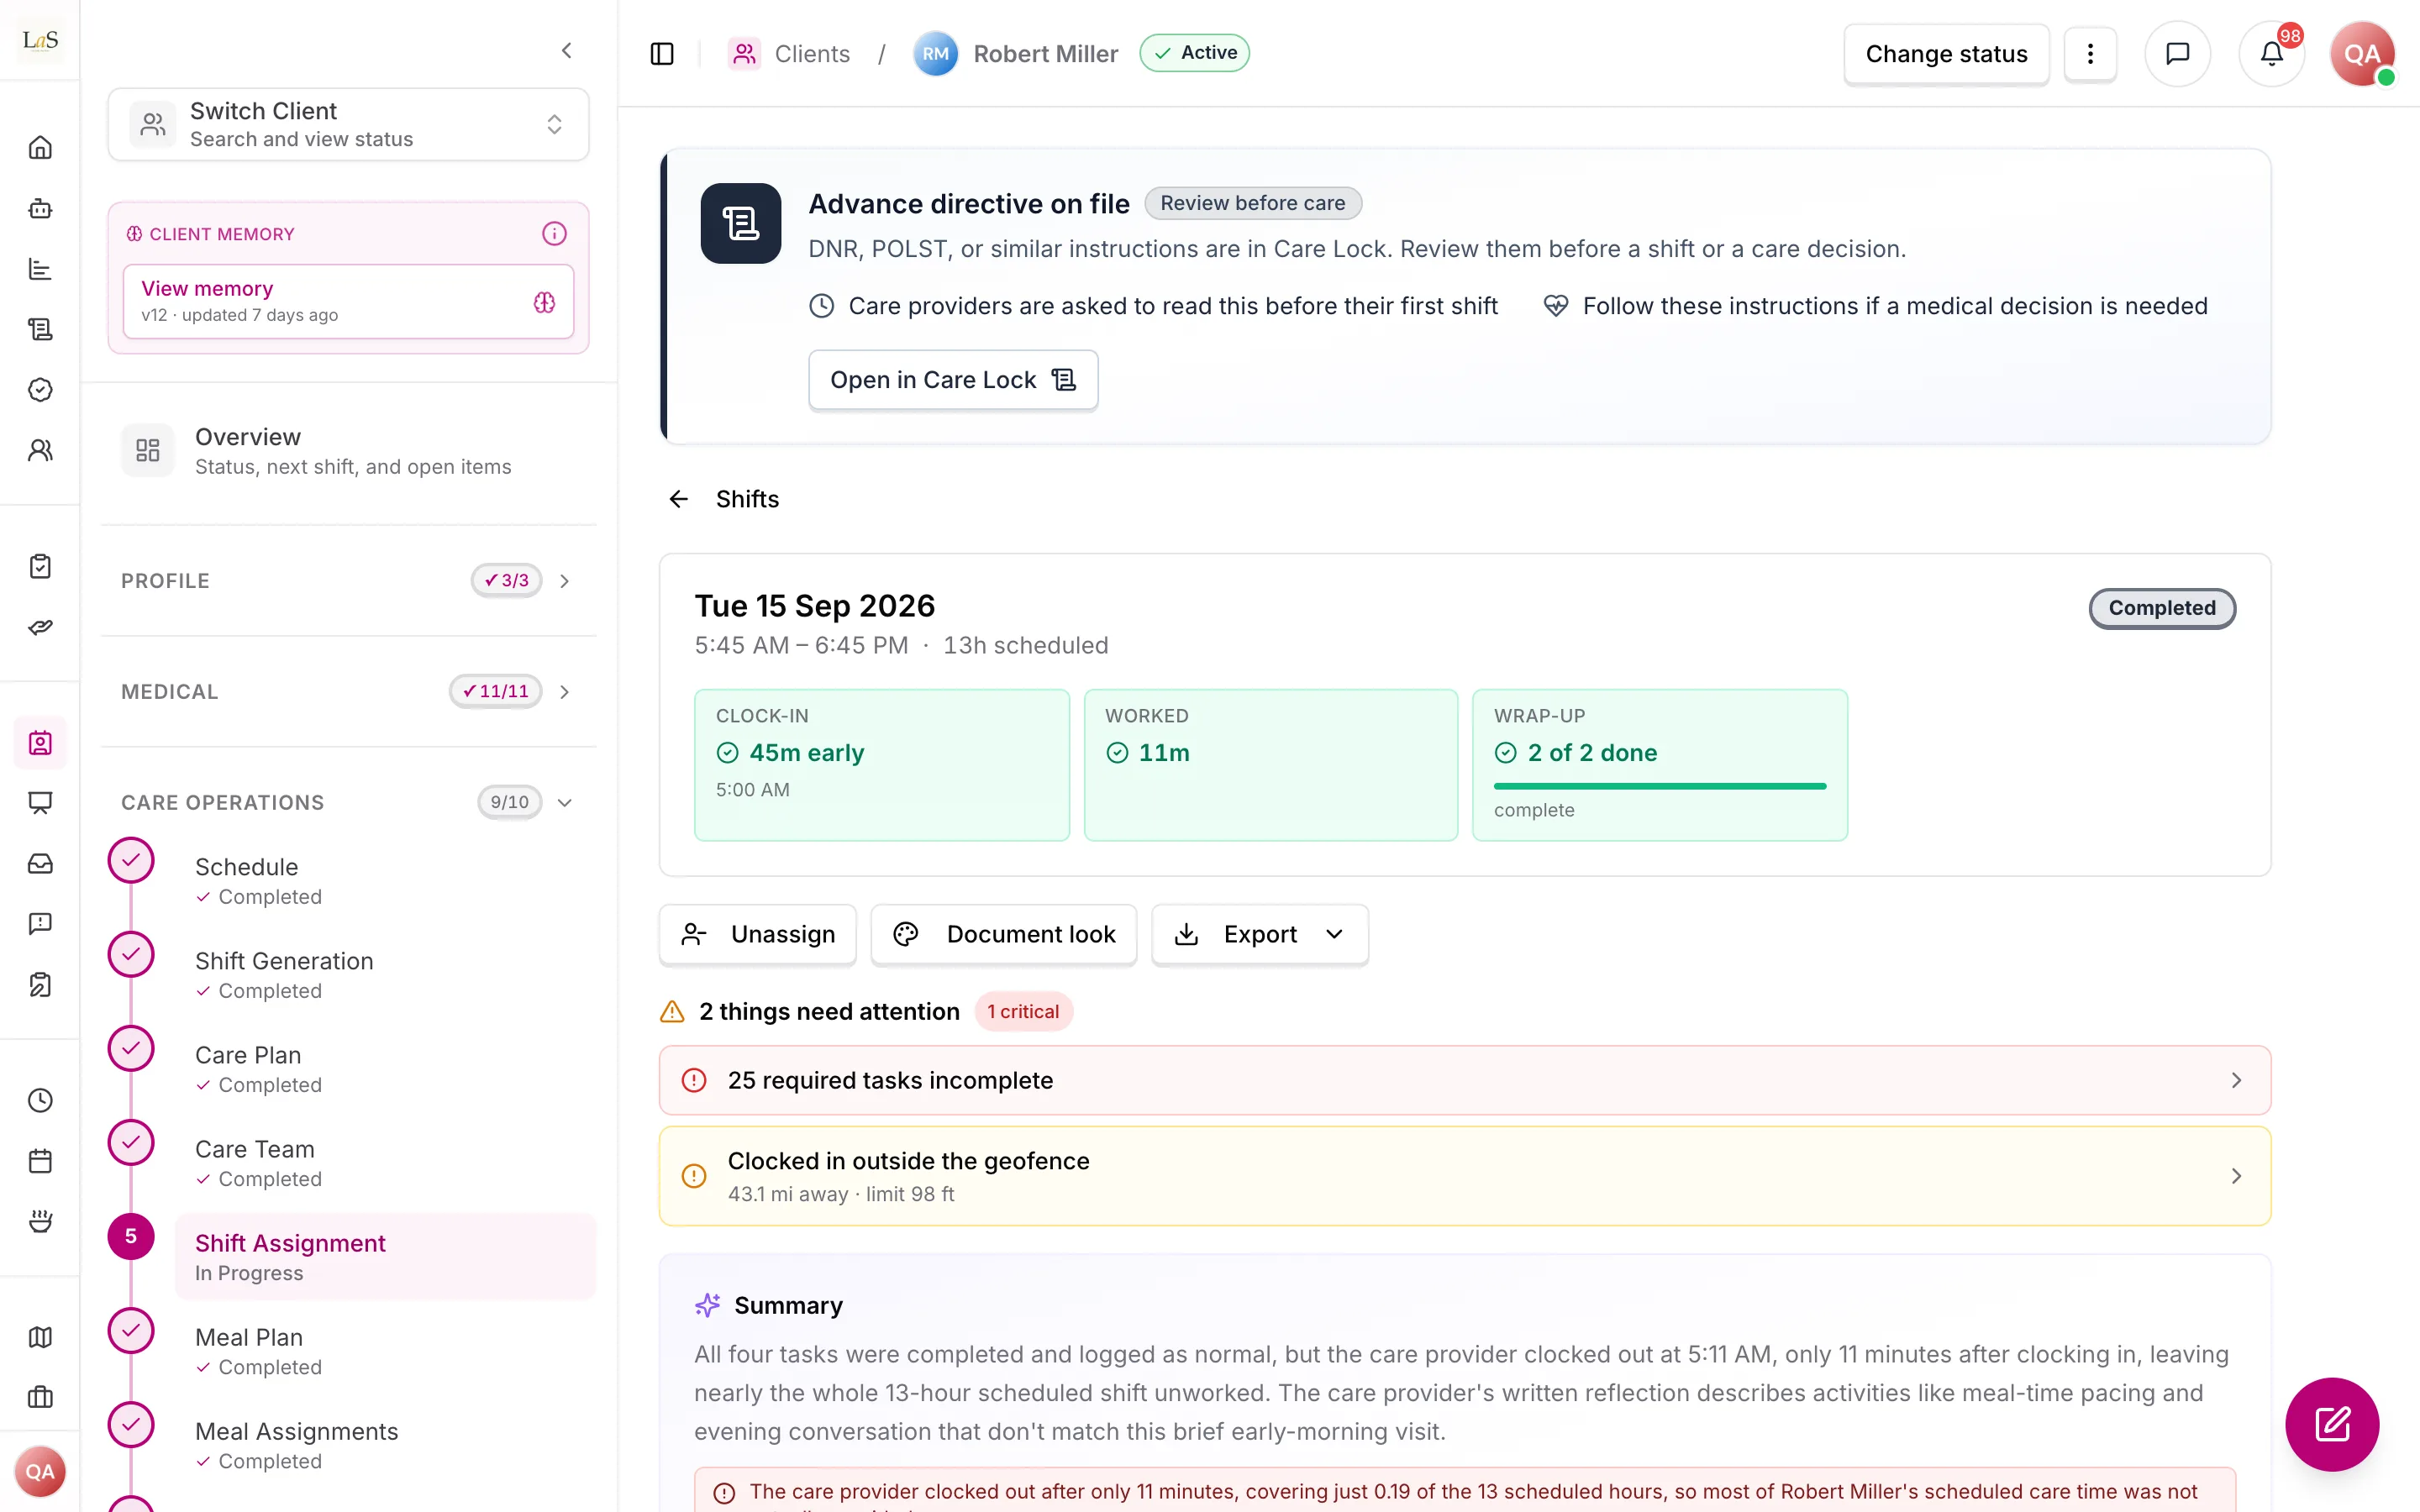The width and height of the screenshot is (2420, 1512).
Task: Click the home icon in left rail
Action: tap(40, 148)
